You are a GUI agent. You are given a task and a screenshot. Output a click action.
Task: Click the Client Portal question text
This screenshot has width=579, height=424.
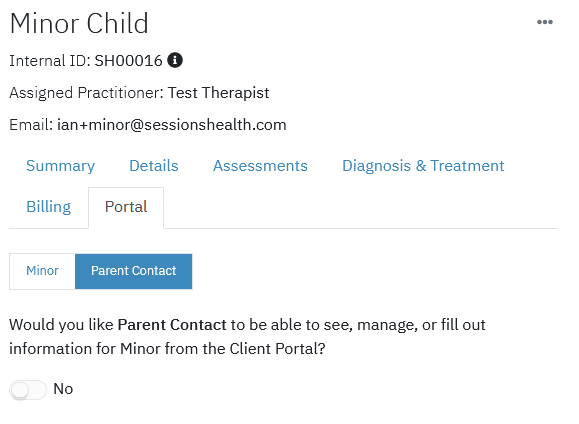247,336
